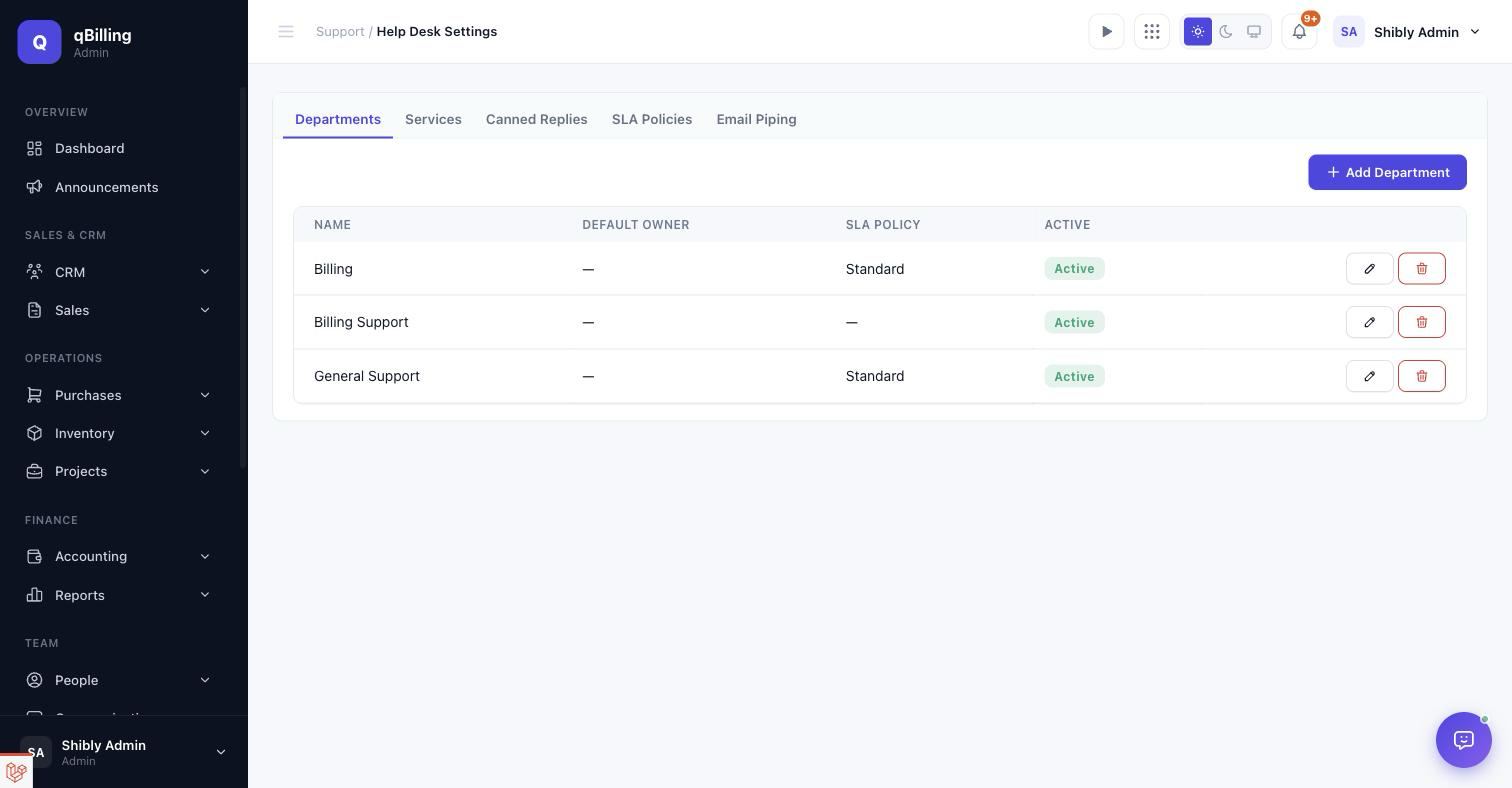The image size is (1512, 788).
Task: Open the notifications bell
Action: tap(1299, 32)
